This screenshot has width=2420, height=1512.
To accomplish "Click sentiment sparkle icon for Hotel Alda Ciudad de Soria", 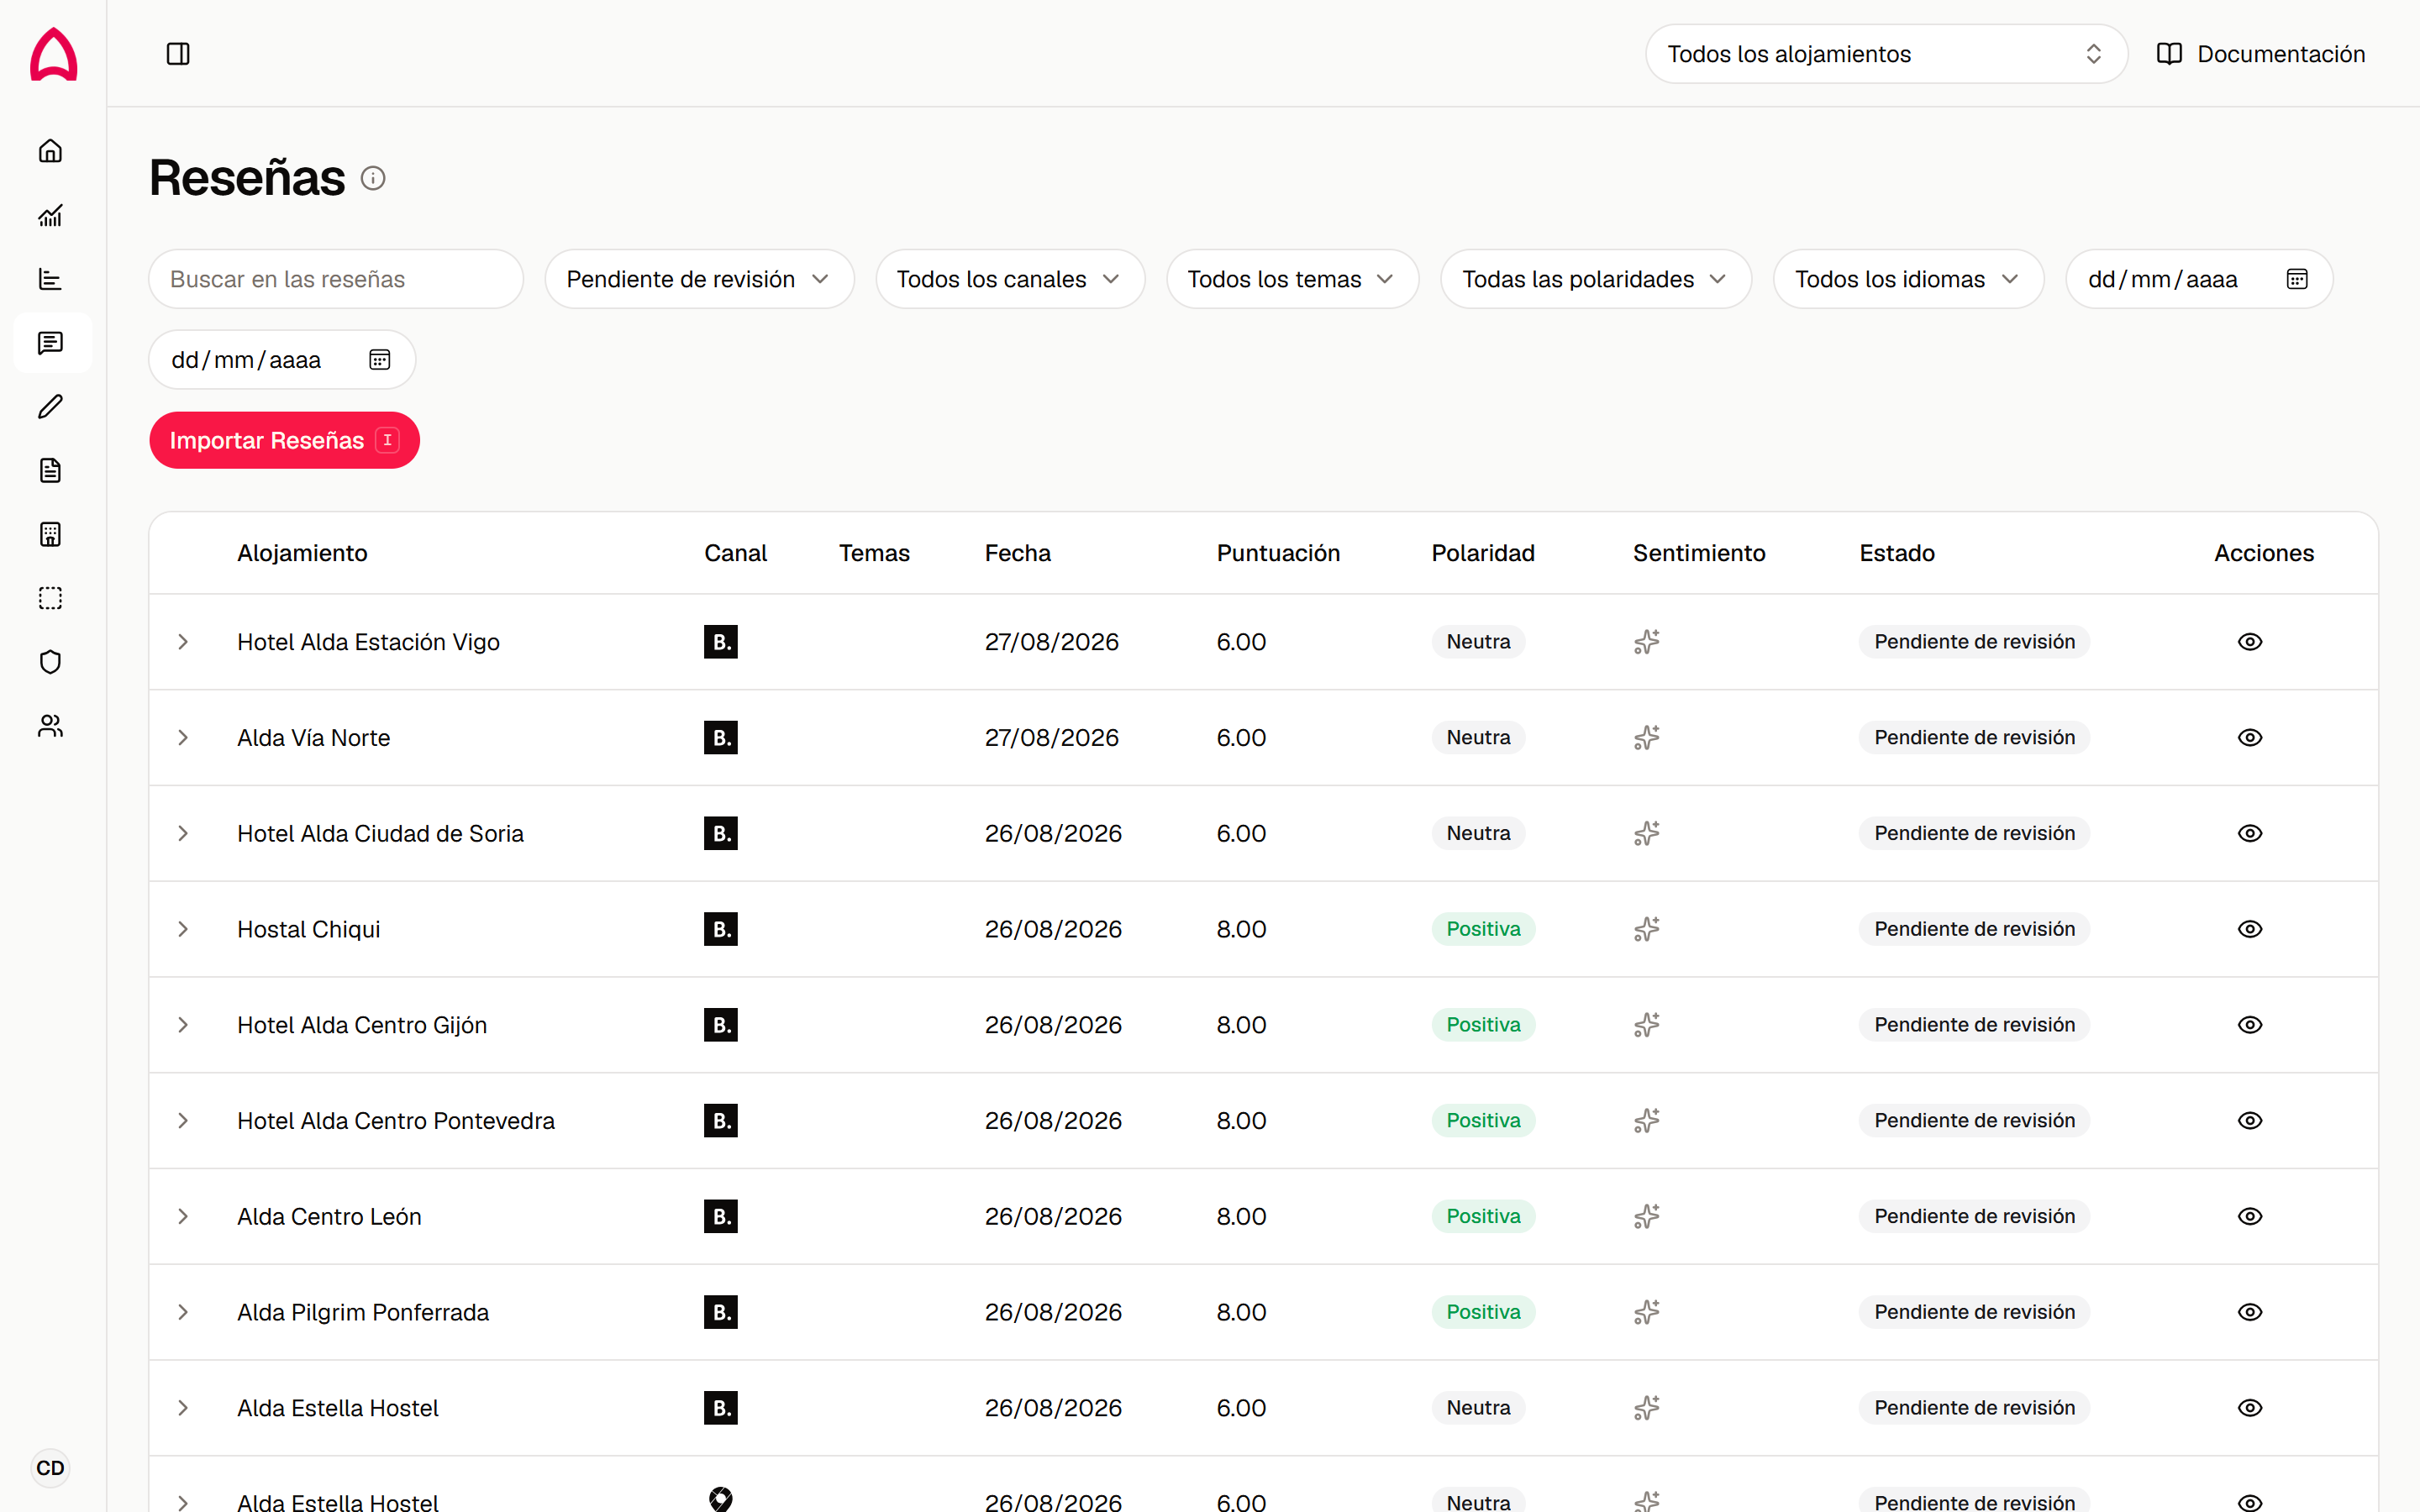I will (1647, 833).
